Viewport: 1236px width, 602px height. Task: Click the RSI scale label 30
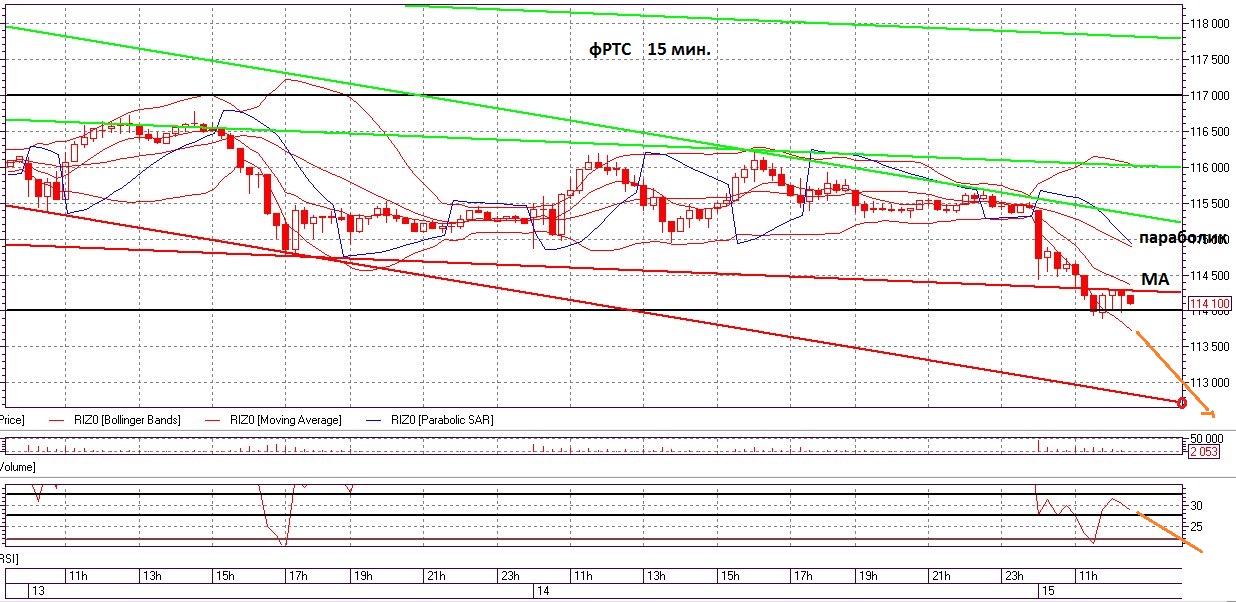[x=1195, y=506]
